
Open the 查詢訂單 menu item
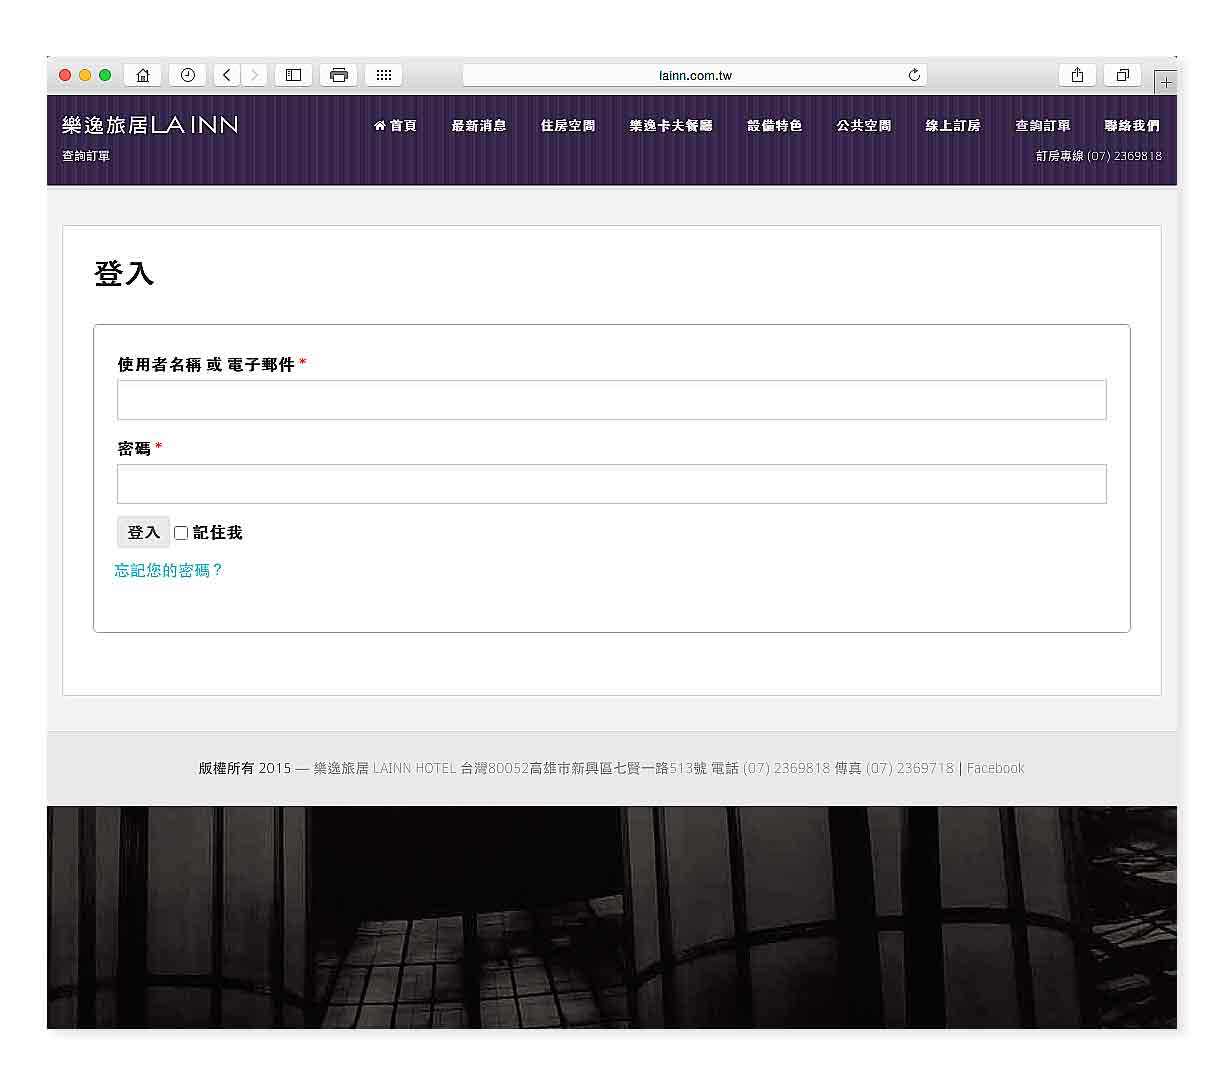(x=1043, y=126)
